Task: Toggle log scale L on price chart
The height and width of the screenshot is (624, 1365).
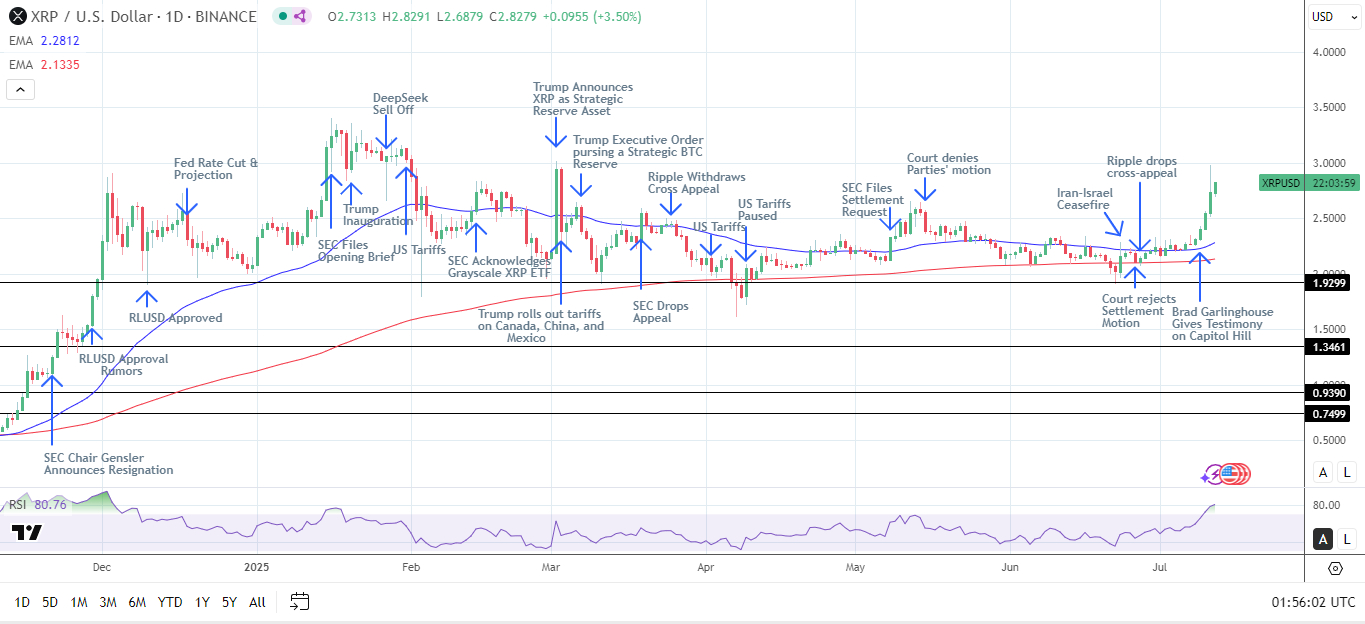Action: tap(1347, 472)
